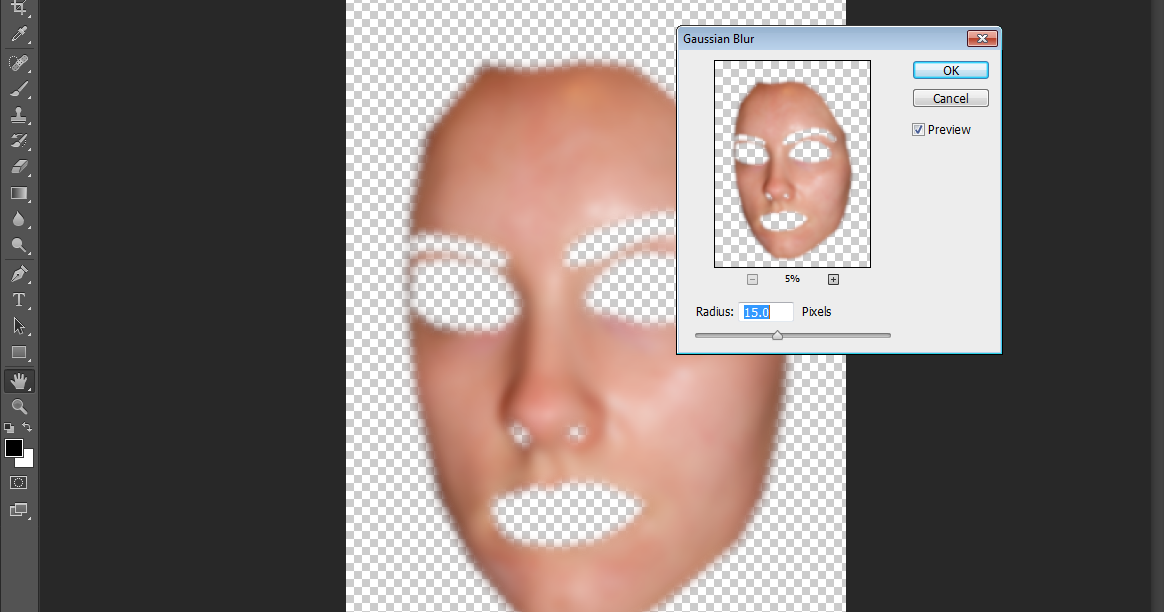
Task: Zoom in the blur preview with plus button
Action: click(833, 279)
